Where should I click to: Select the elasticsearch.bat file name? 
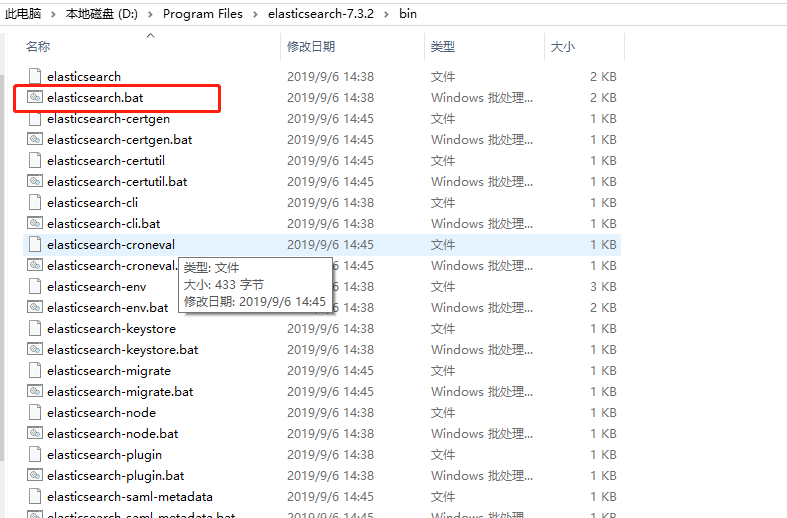coord(95,98)
